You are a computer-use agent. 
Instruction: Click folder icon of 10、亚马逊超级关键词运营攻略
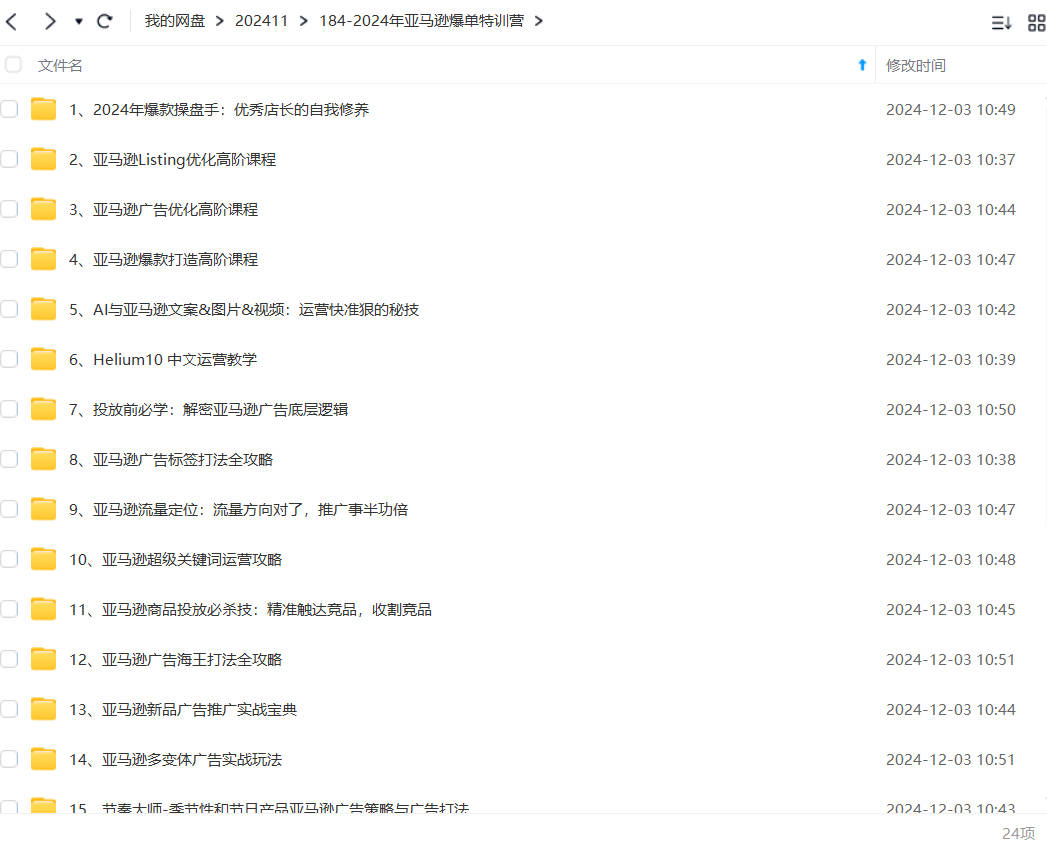43,559
